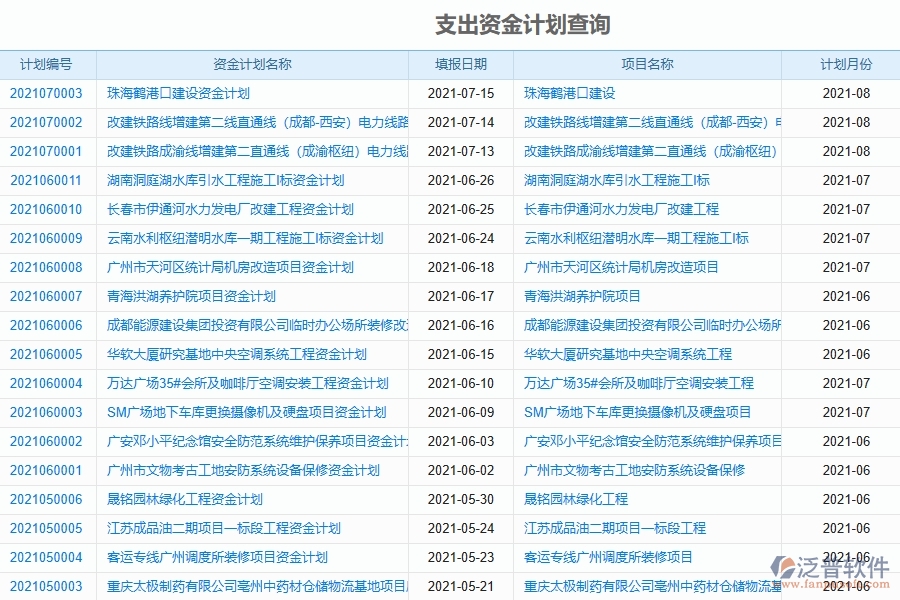Click the 计划编号 column header

[43, 64]
